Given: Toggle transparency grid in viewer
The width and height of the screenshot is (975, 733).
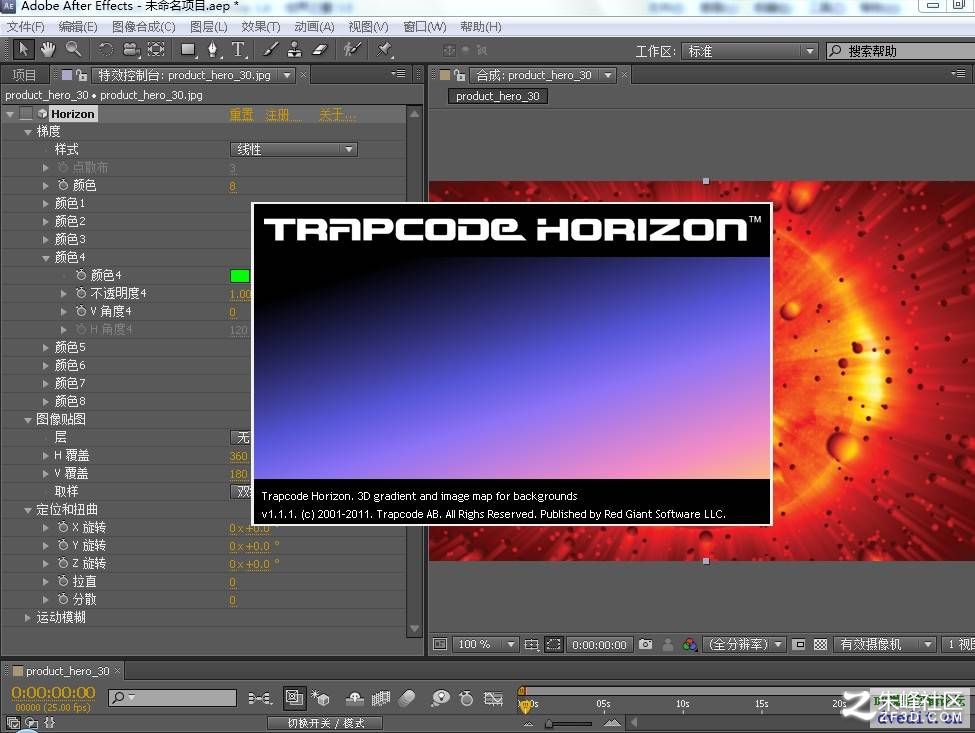Looking at the screenshot, I should (x=820, y=644).
